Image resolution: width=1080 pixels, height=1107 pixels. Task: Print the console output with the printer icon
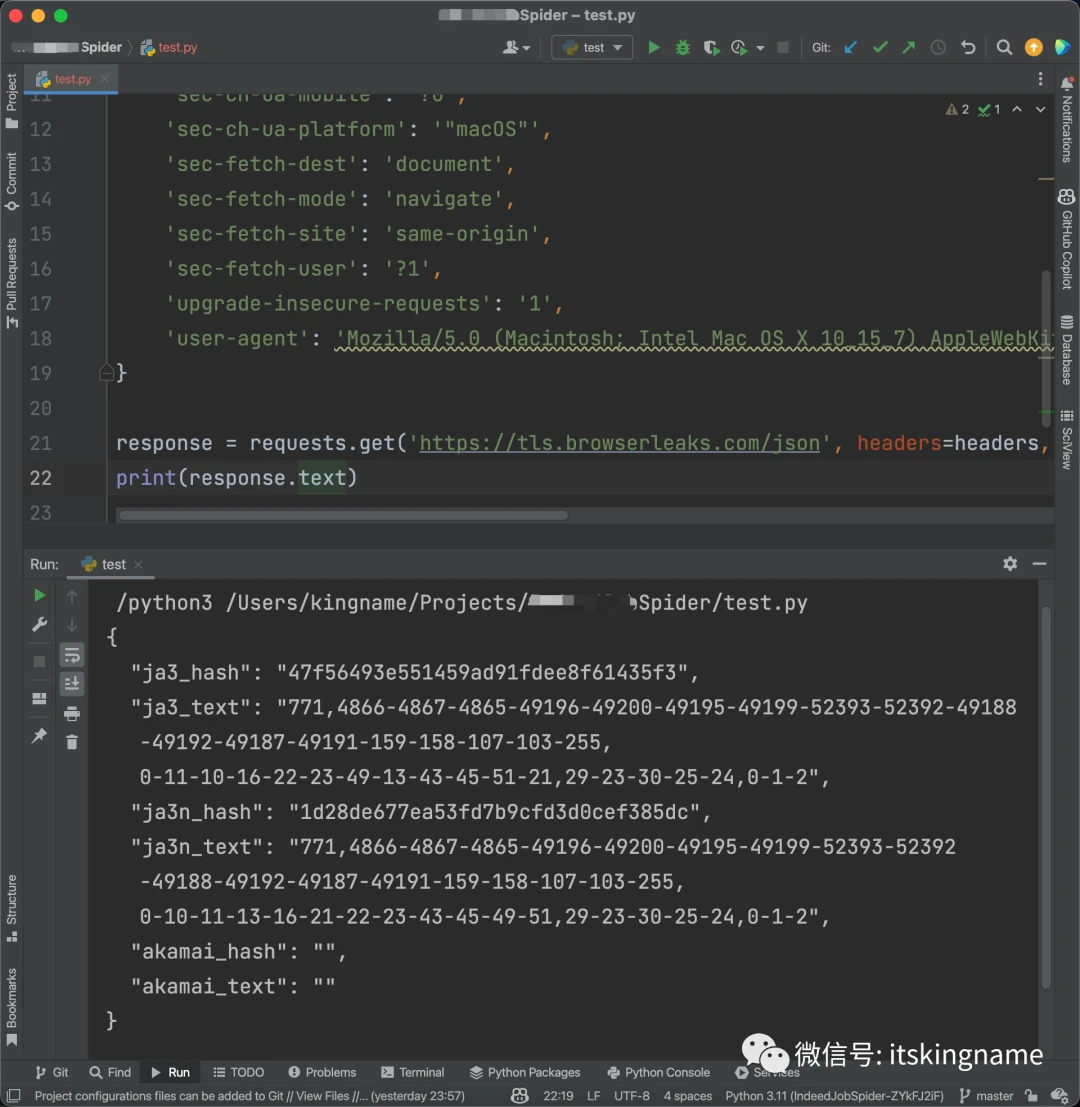coord(72,714)
